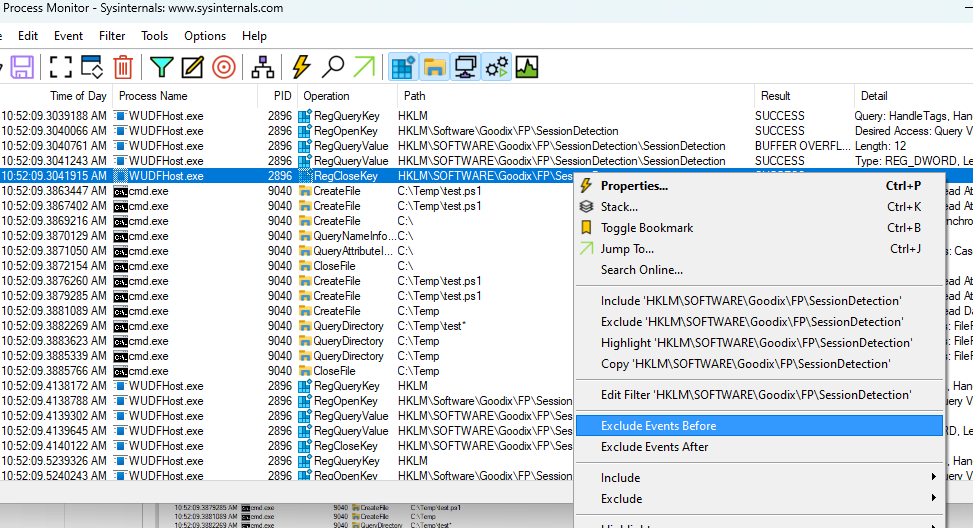Toggle Show Network Activity icon
The width and height of the screenshot is (973, 528).
tap(465, 67)
